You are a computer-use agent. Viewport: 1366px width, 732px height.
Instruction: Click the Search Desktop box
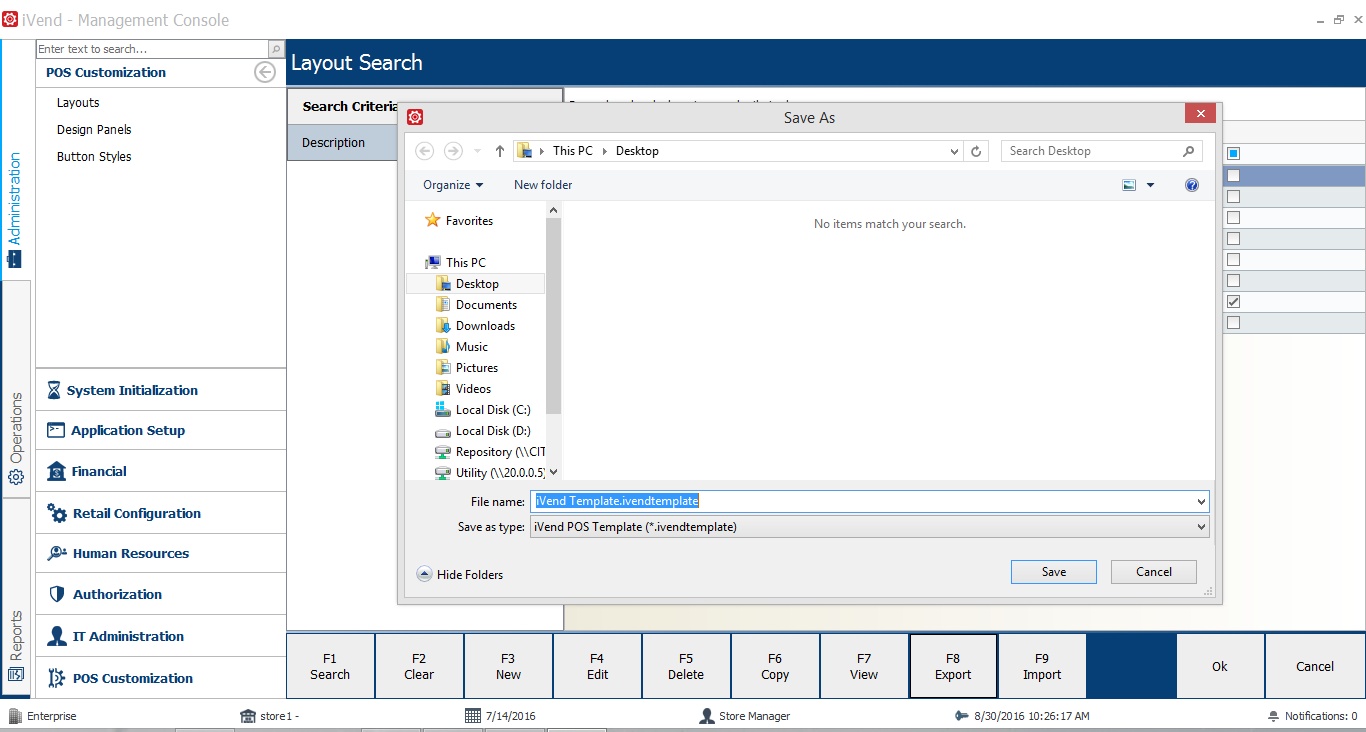(1102, 151)
